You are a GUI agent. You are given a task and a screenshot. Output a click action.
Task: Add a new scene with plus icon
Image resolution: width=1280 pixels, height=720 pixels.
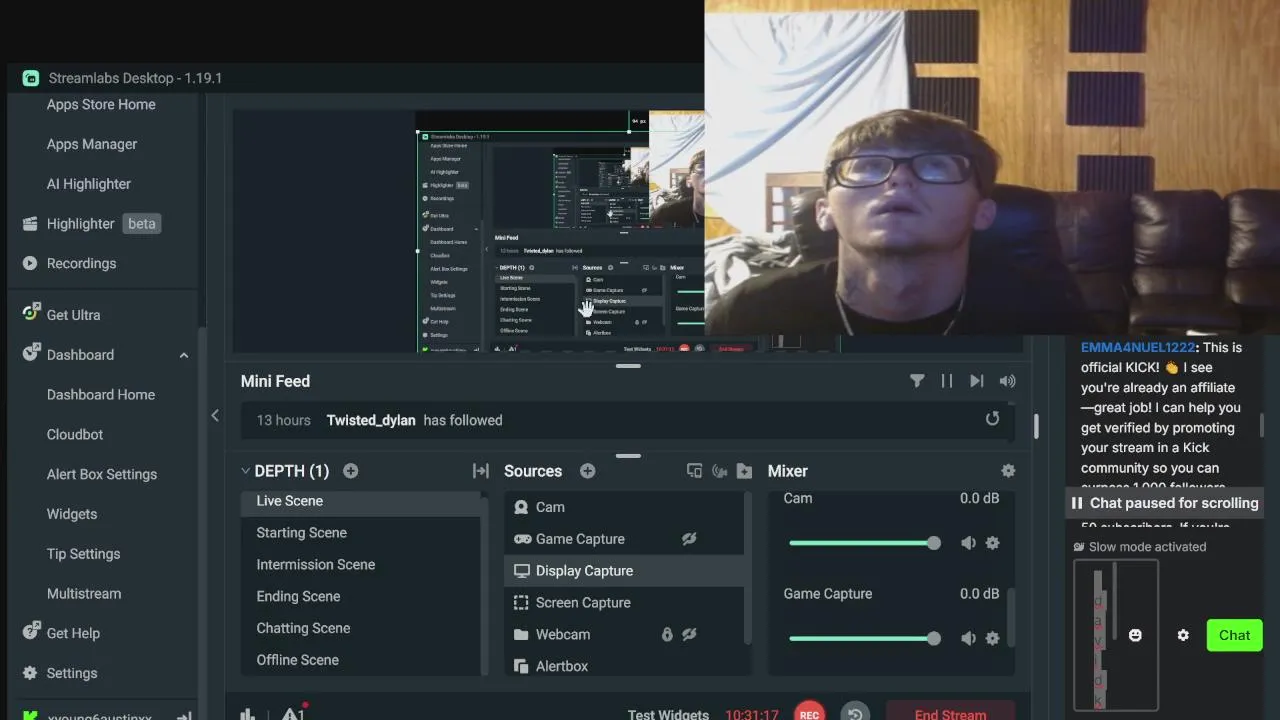pyautogui.click(x=351, y=471)
